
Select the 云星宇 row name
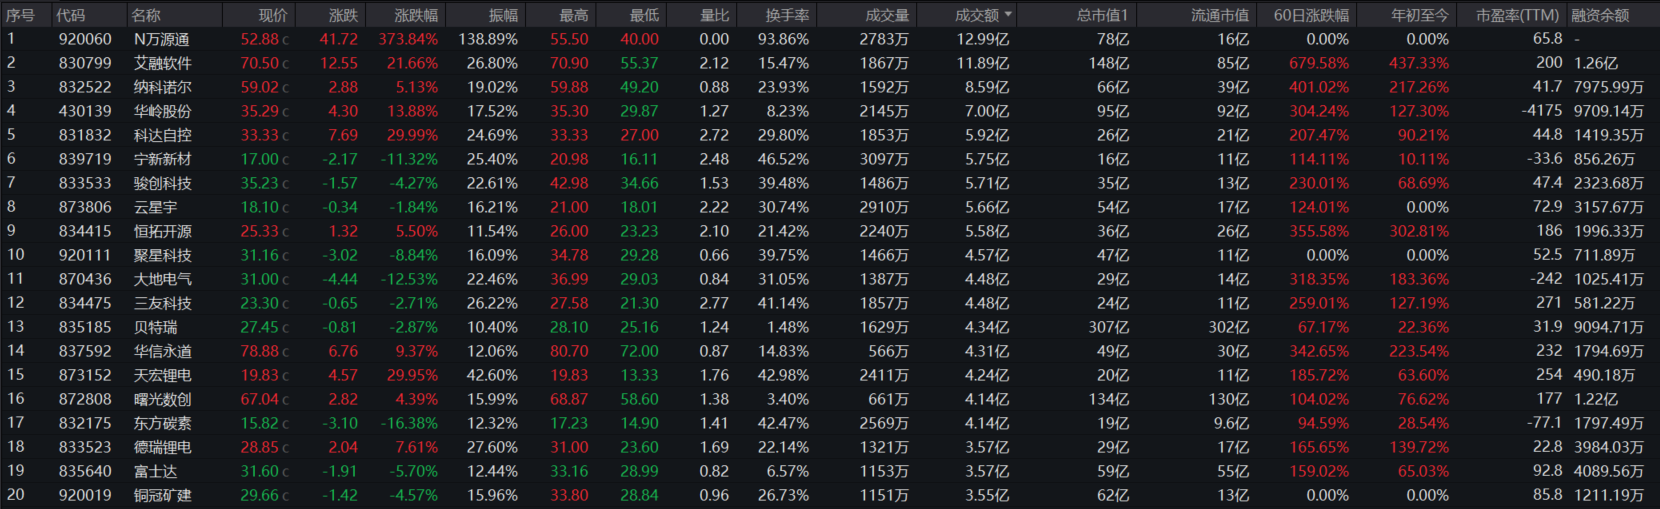[155, 207]
